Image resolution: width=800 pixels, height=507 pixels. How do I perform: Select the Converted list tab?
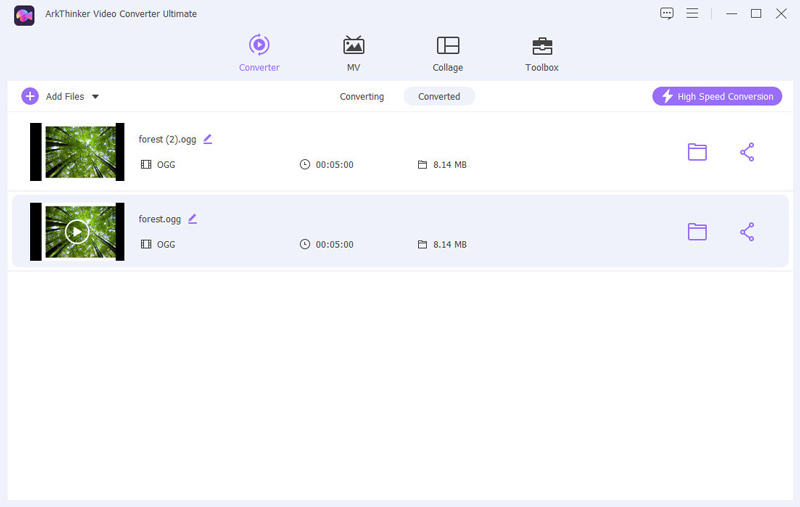pyautogui.click(x=439, y=96)
